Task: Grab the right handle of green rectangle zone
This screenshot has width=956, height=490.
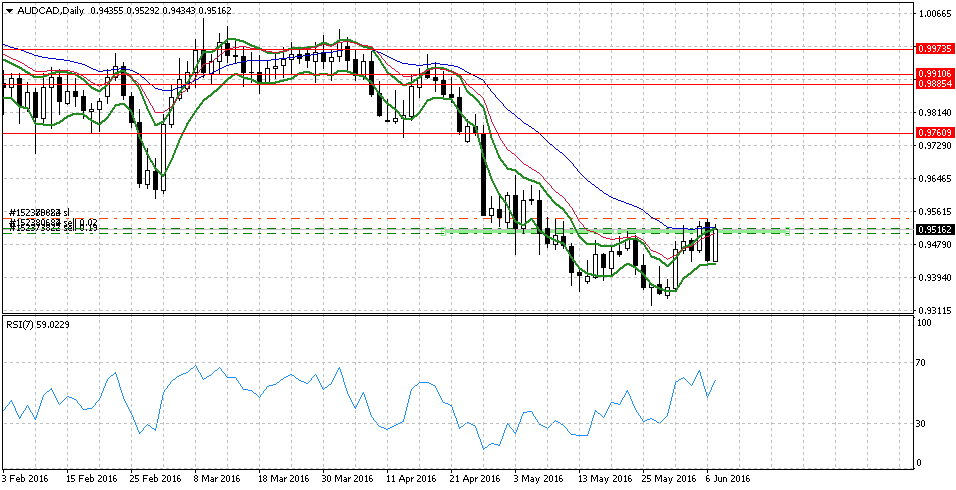Action: click(x=788, y=232)
